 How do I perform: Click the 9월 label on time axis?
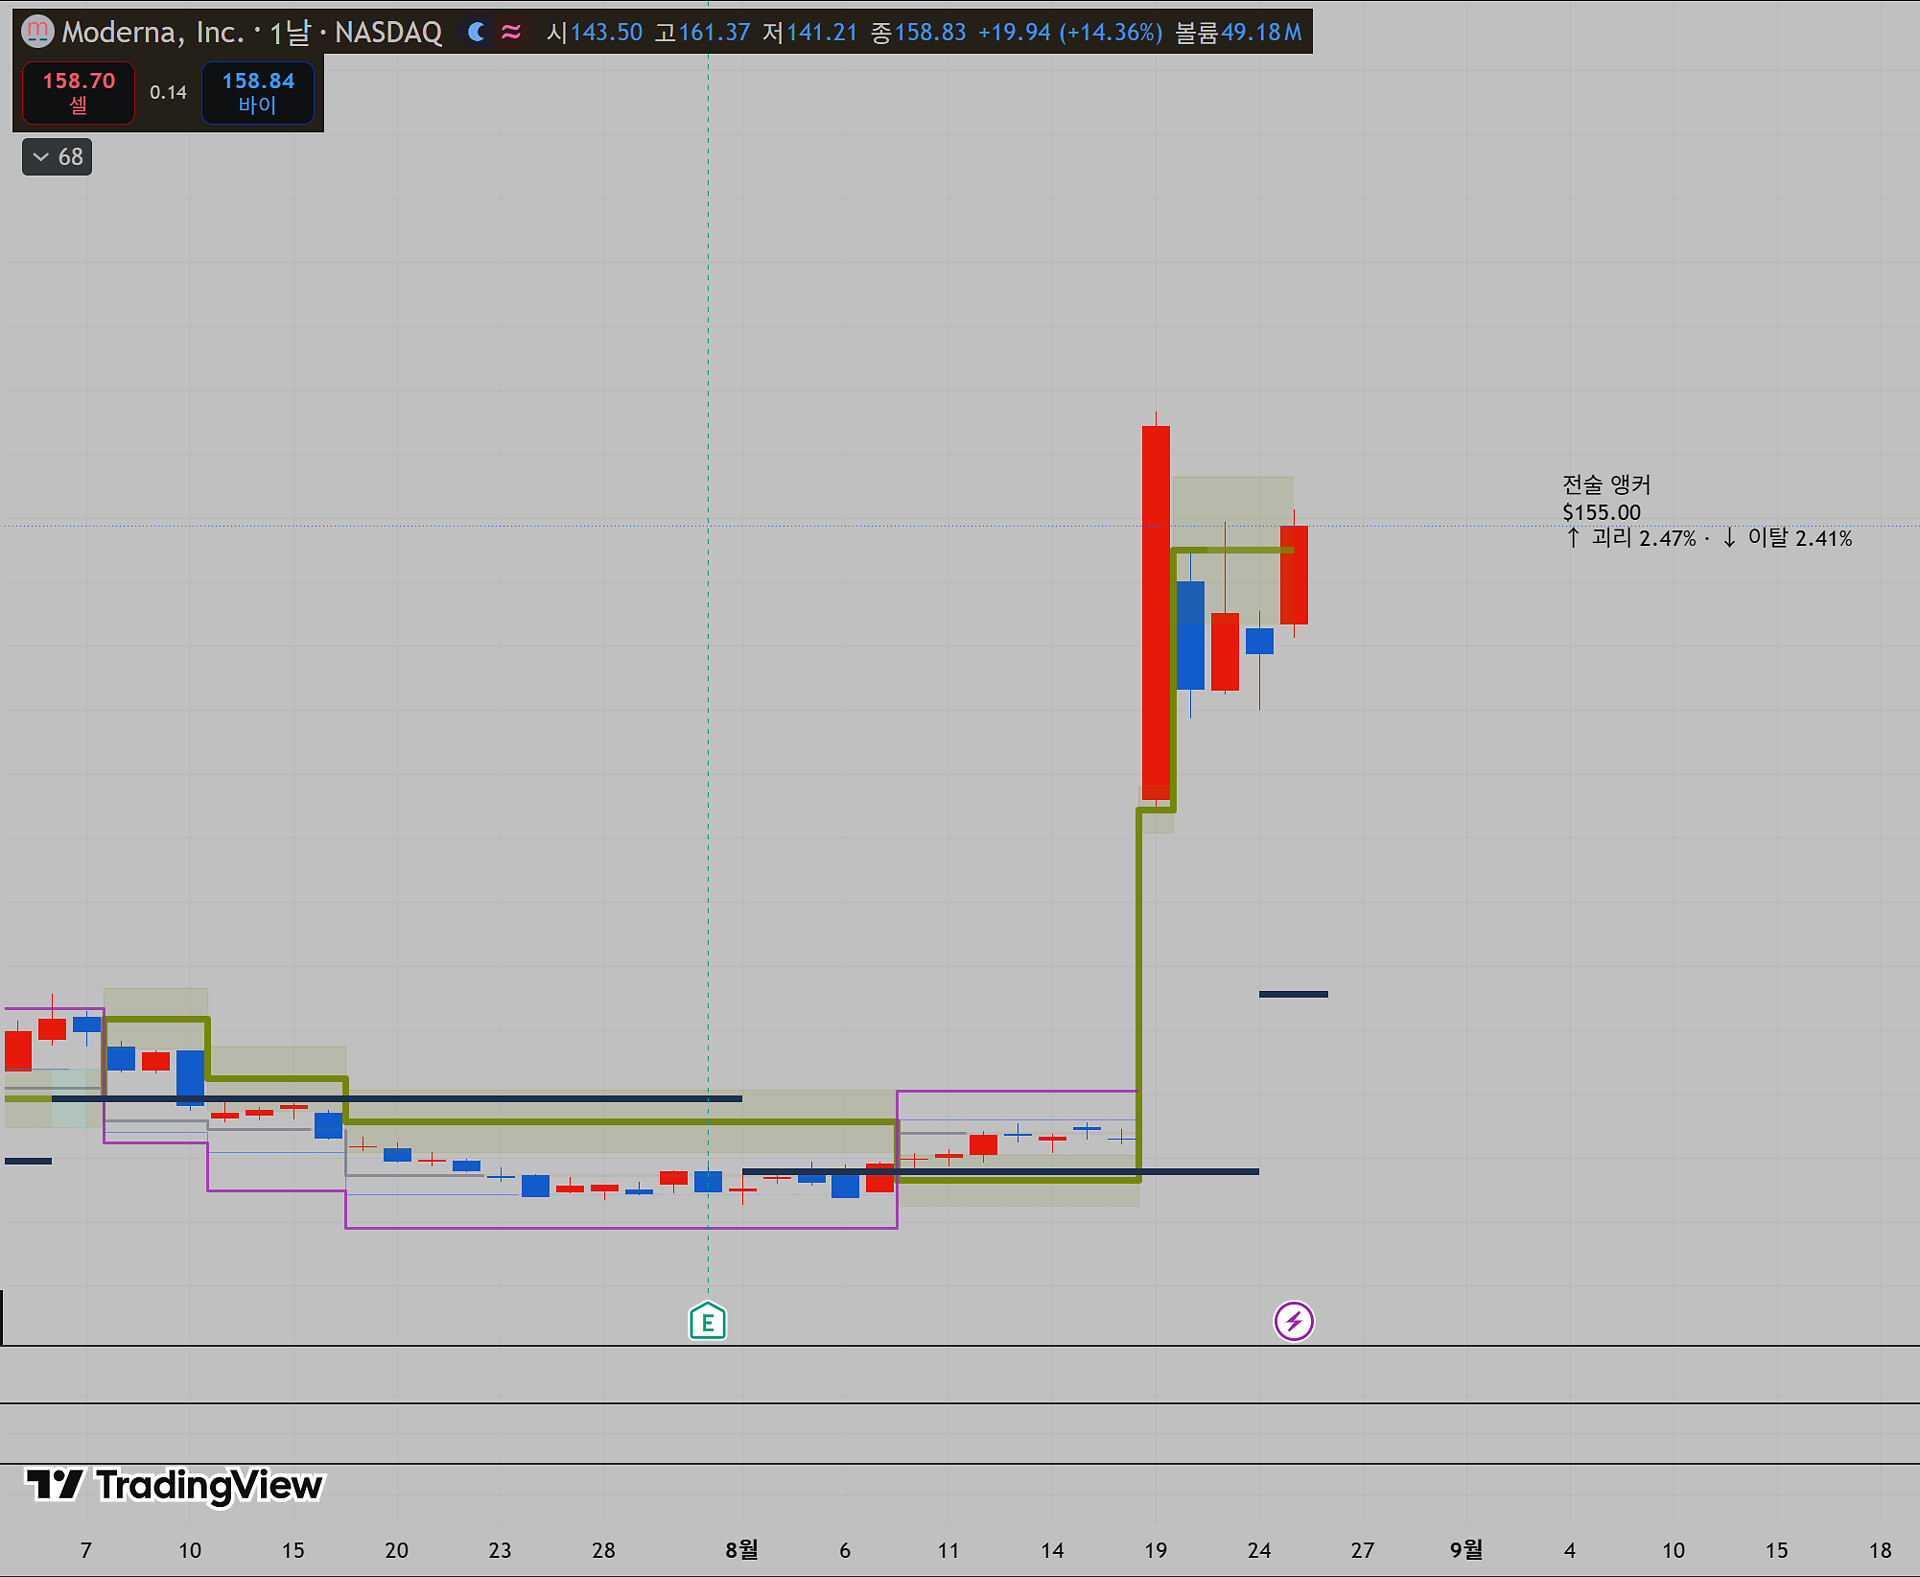coord(1466,1550)
